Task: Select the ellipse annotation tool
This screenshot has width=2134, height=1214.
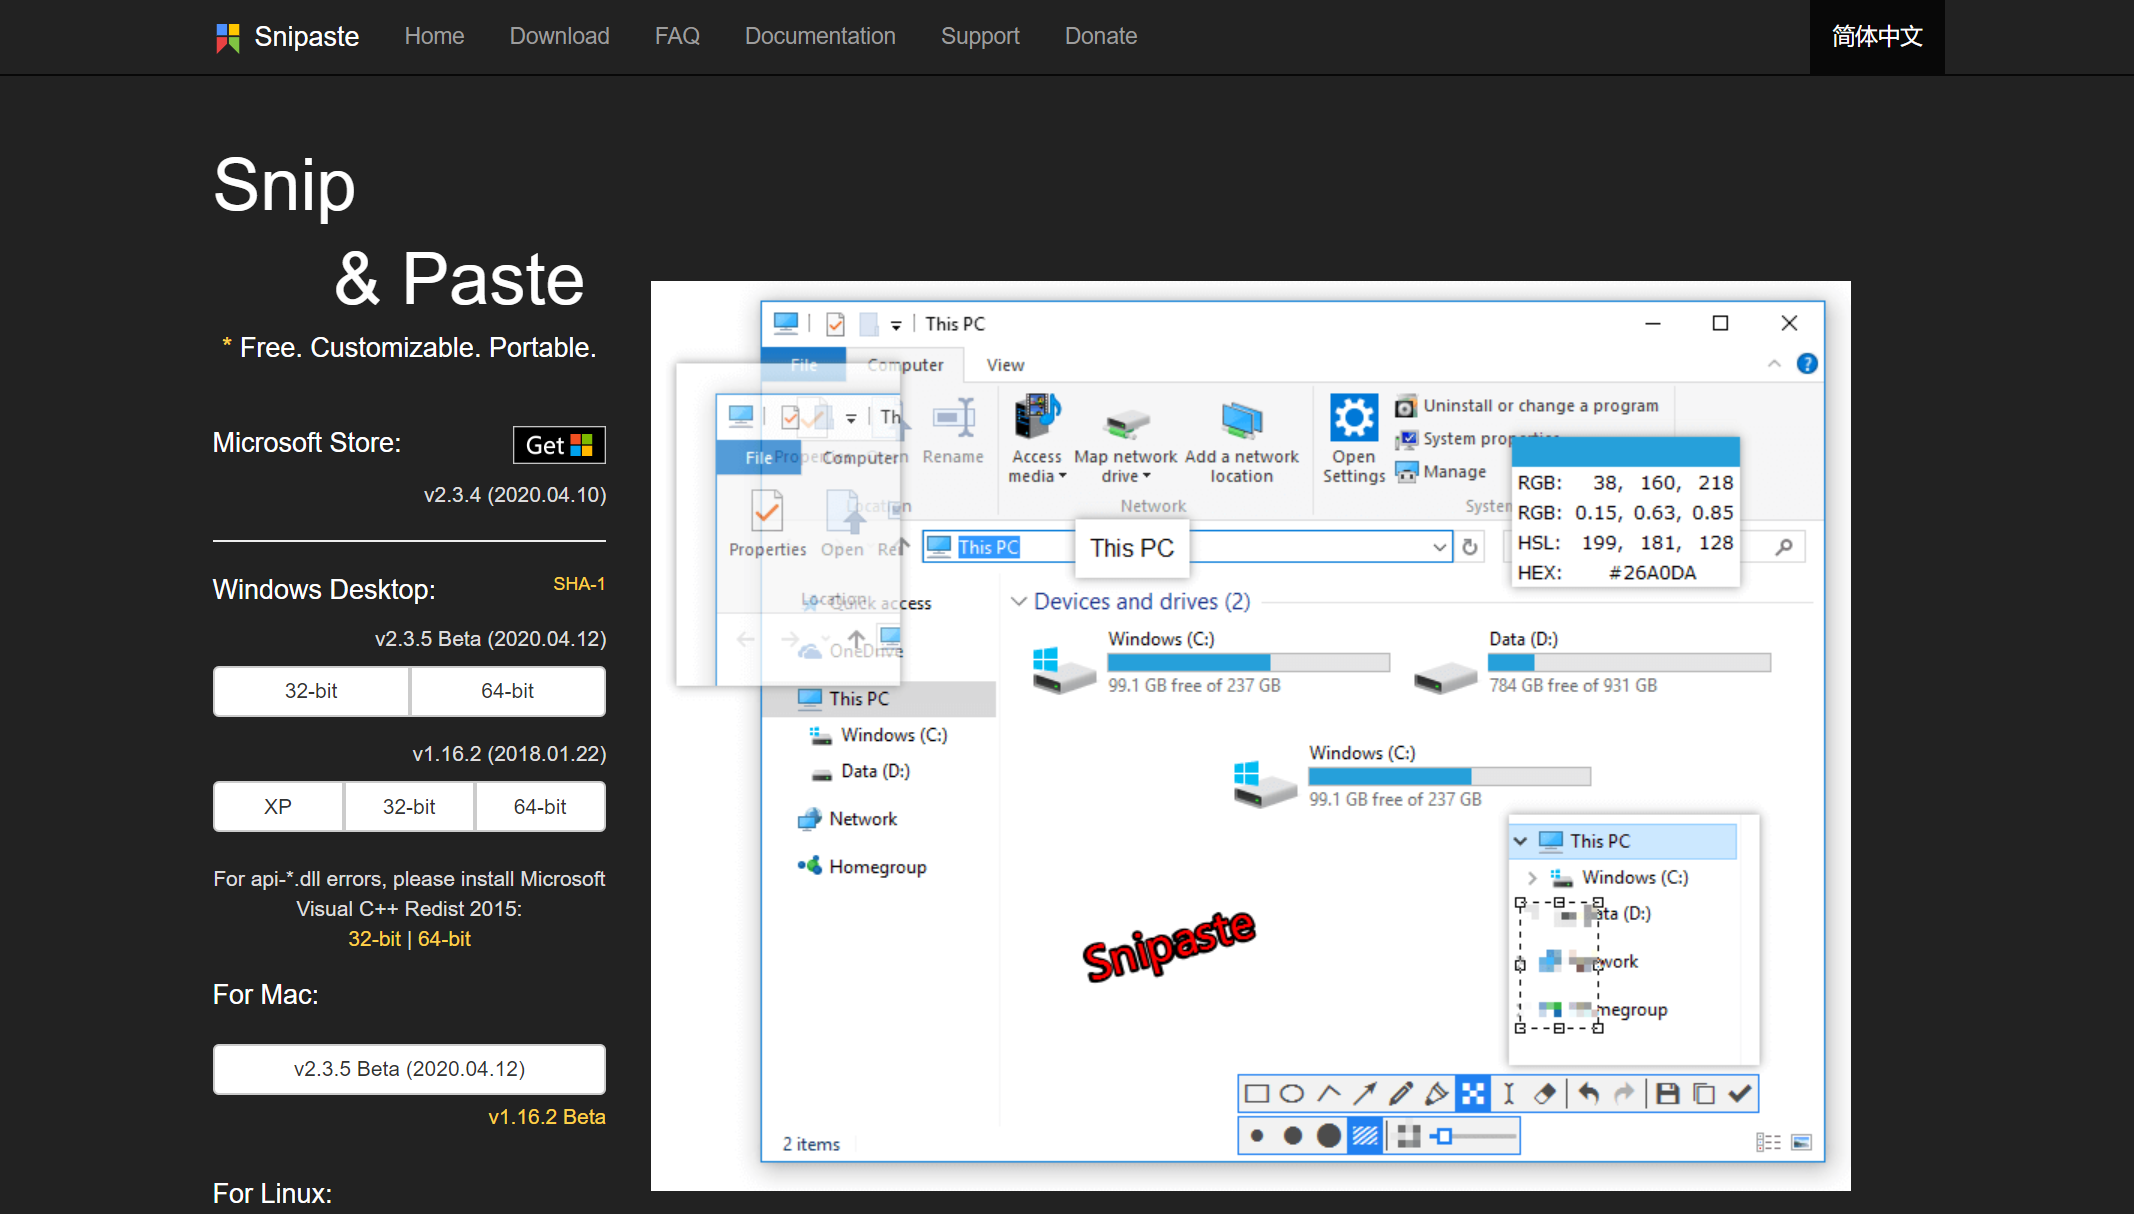Action: pos(1292,1094)
